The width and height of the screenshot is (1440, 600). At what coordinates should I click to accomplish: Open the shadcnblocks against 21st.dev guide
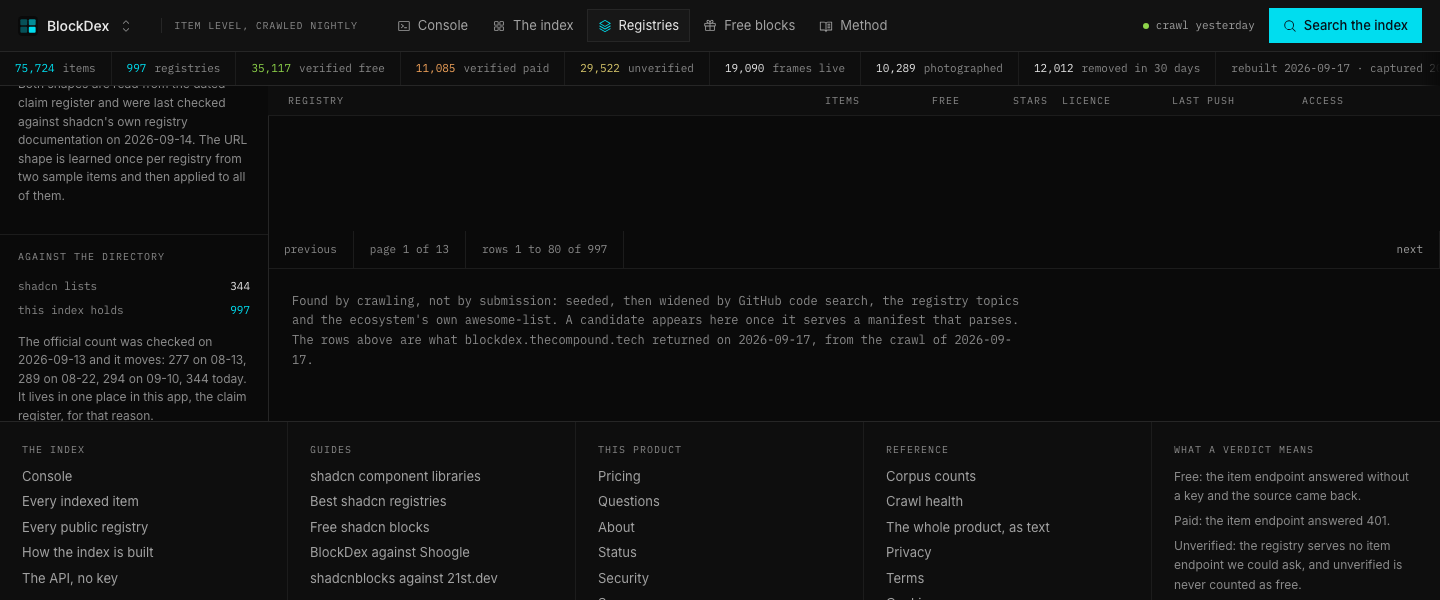404,579
